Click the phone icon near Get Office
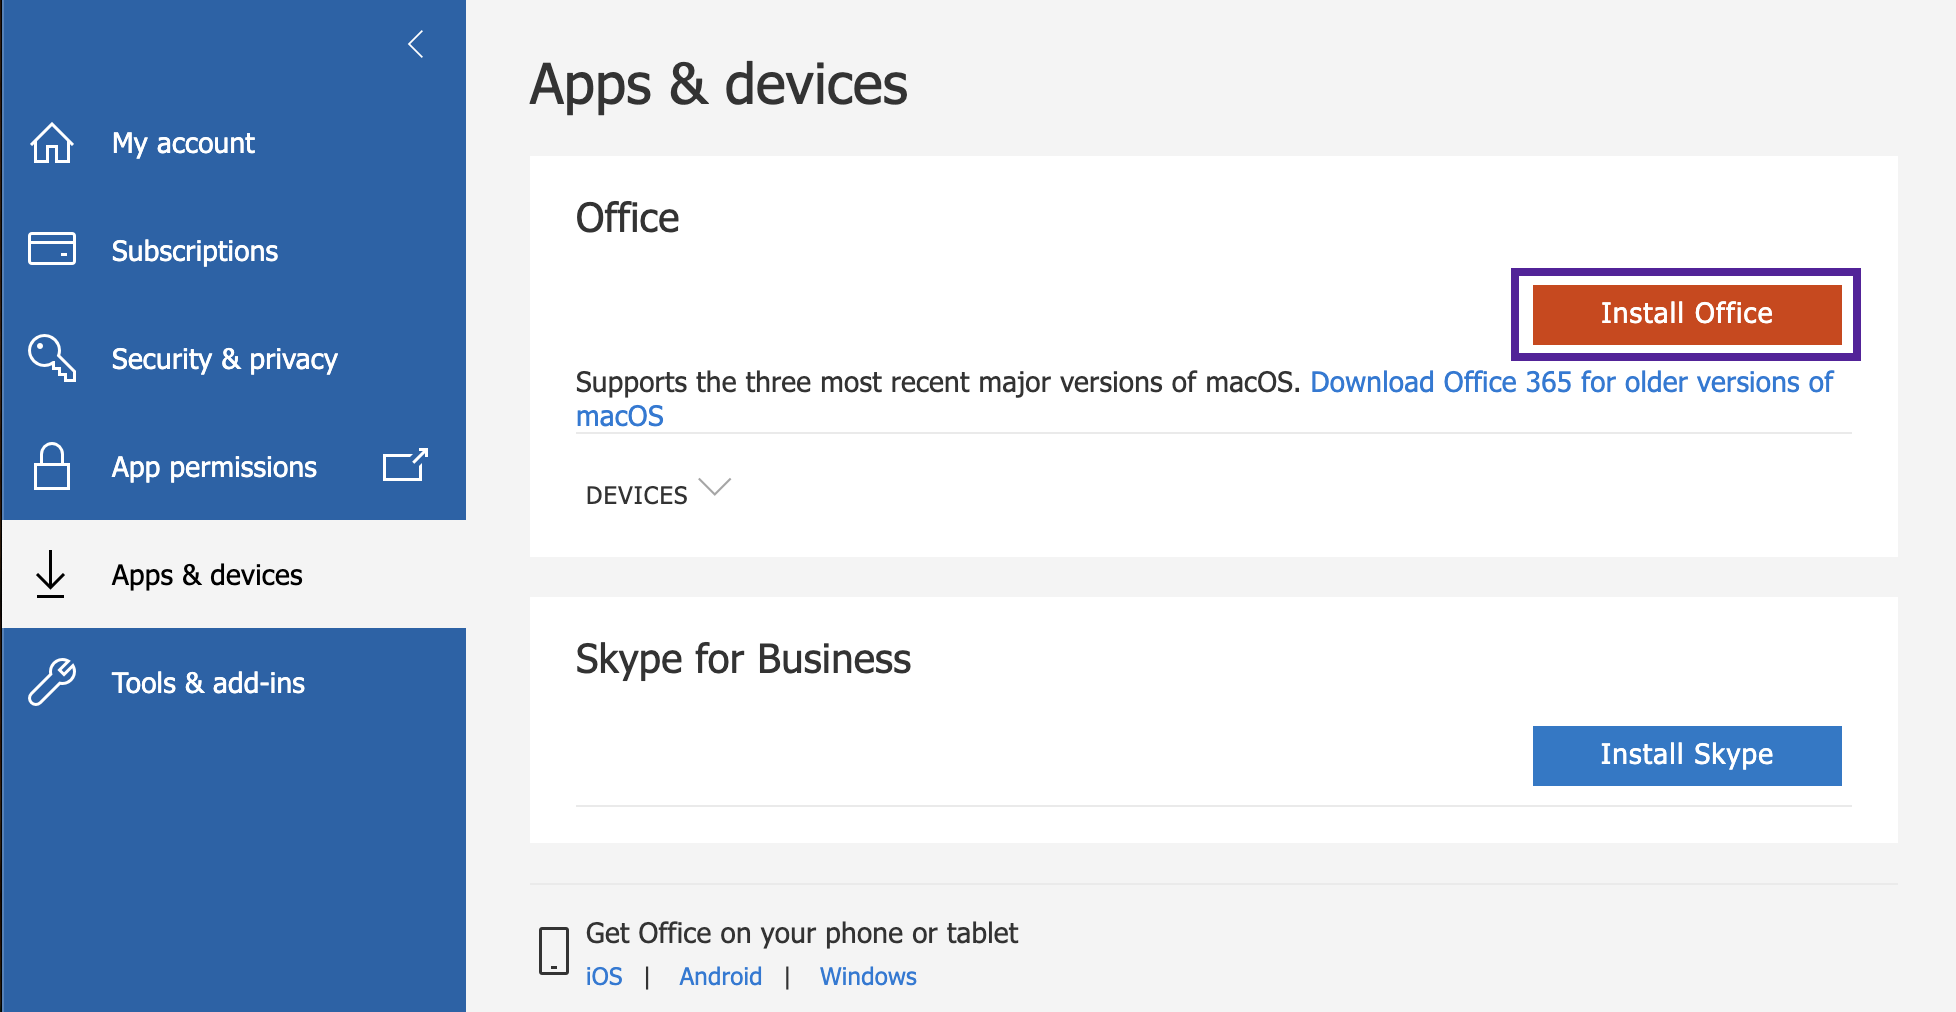The image size is (1956, 1012). (553, 950)
